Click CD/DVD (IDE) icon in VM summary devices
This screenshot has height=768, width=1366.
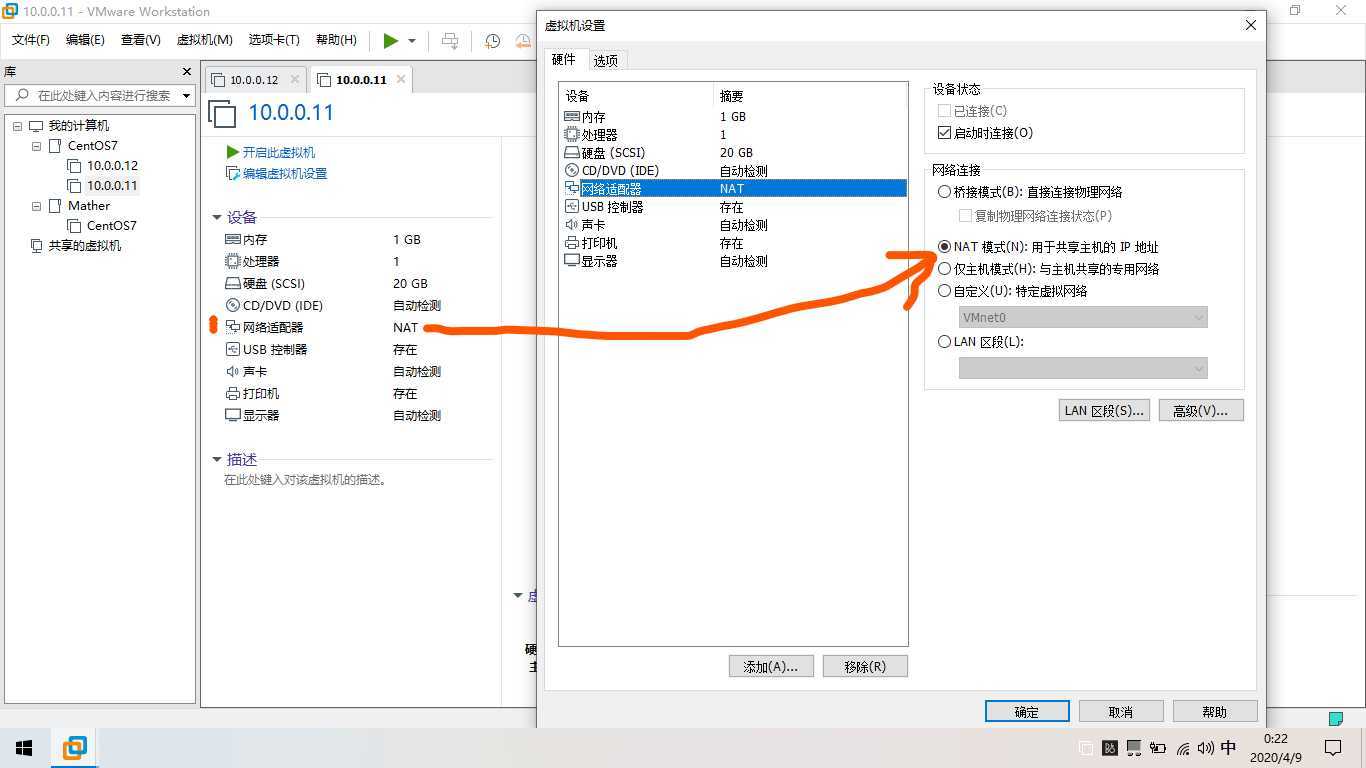(x=233, y=306)
